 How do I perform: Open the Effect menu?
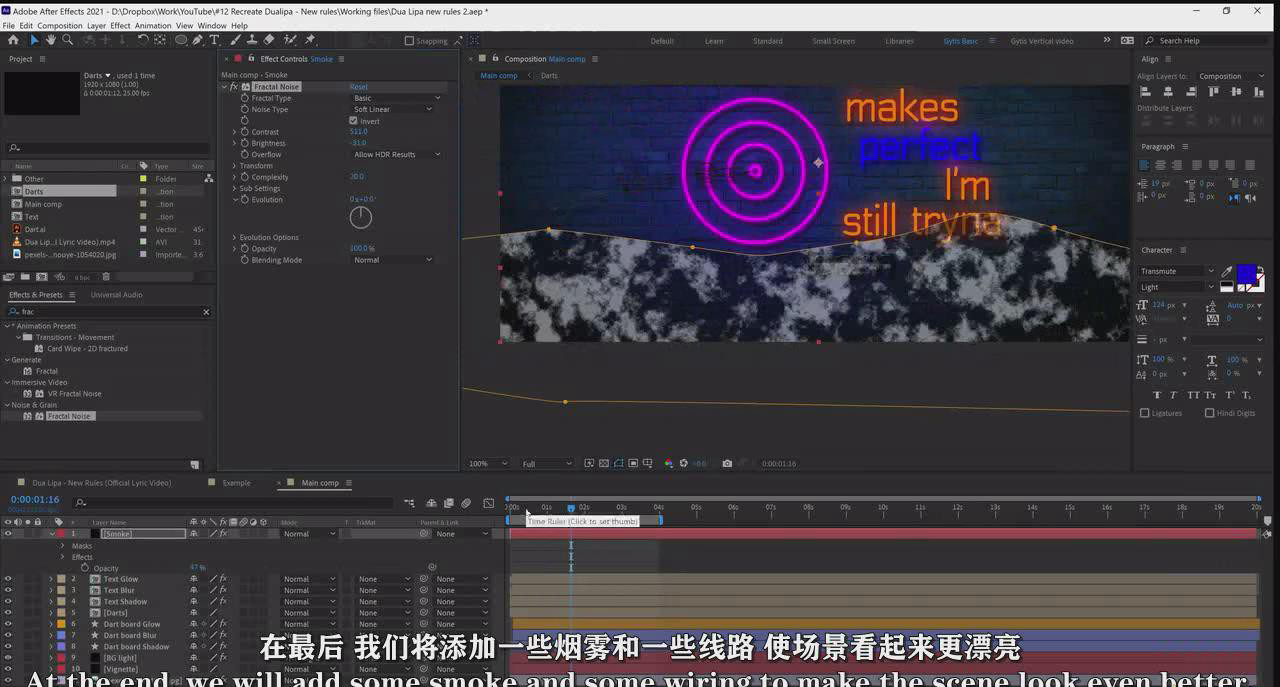pyautogui.click(x=120, y=26)
